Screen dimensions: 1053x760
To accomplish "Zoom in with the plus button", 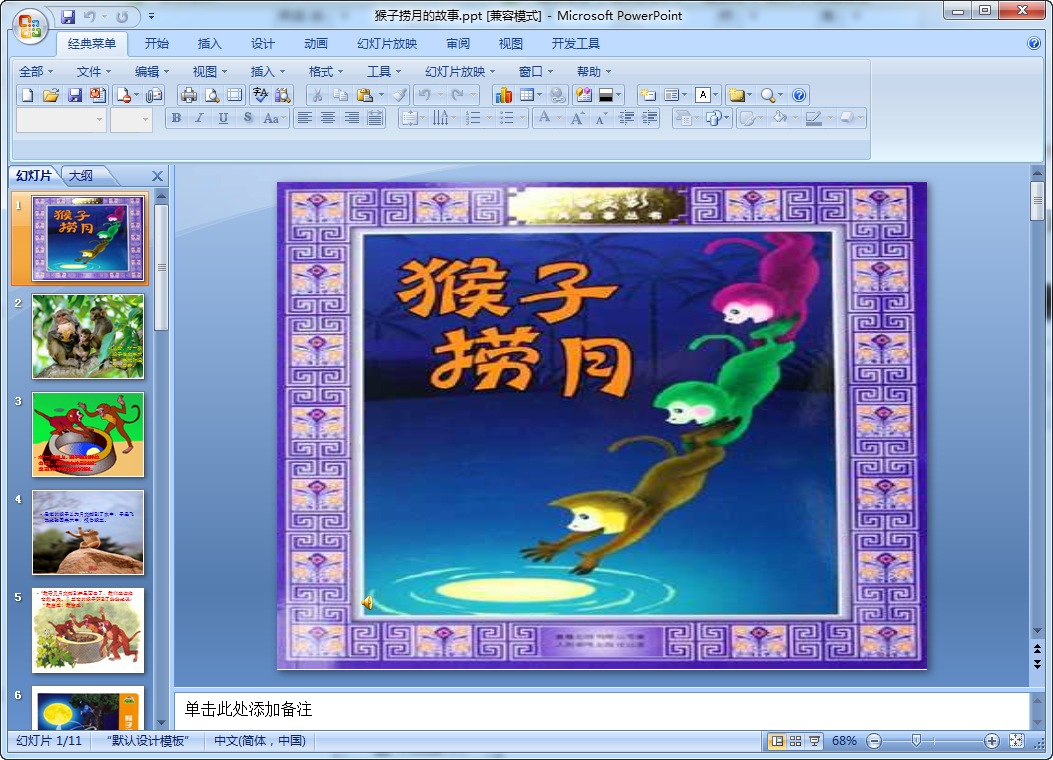I will 991,741.
